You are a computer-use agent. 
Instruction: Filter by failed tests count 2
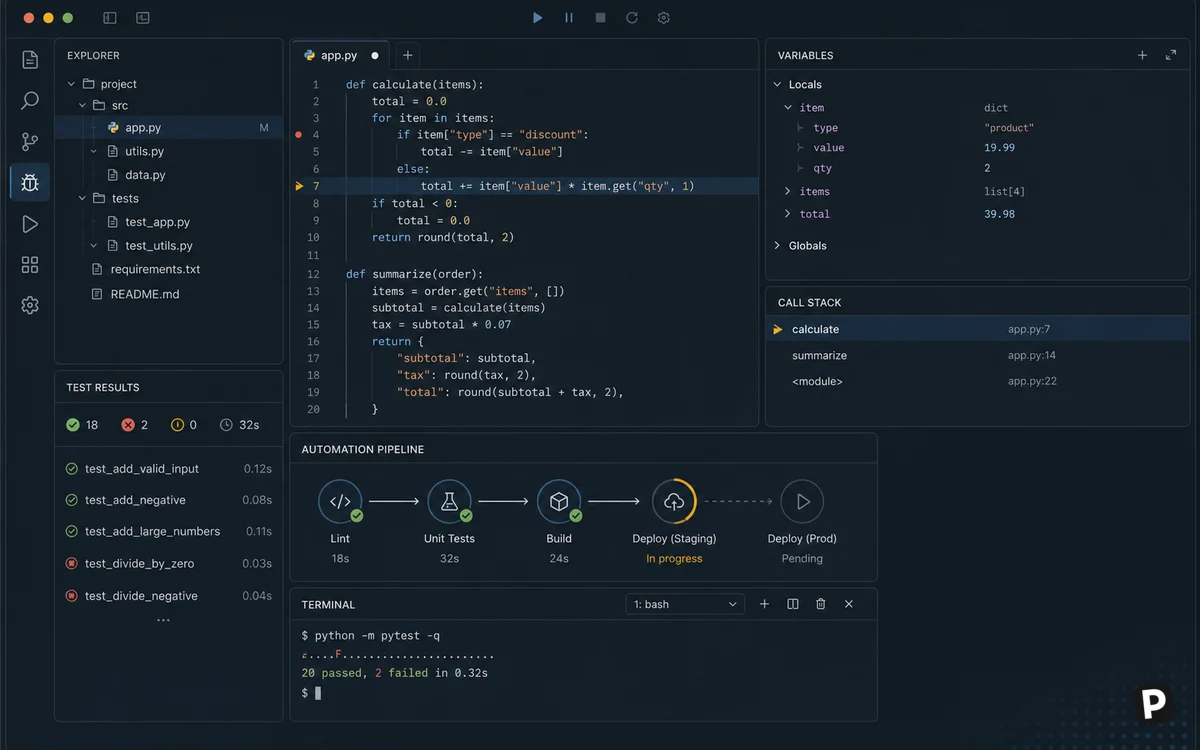pyautogui.click(x=135, y=425)
